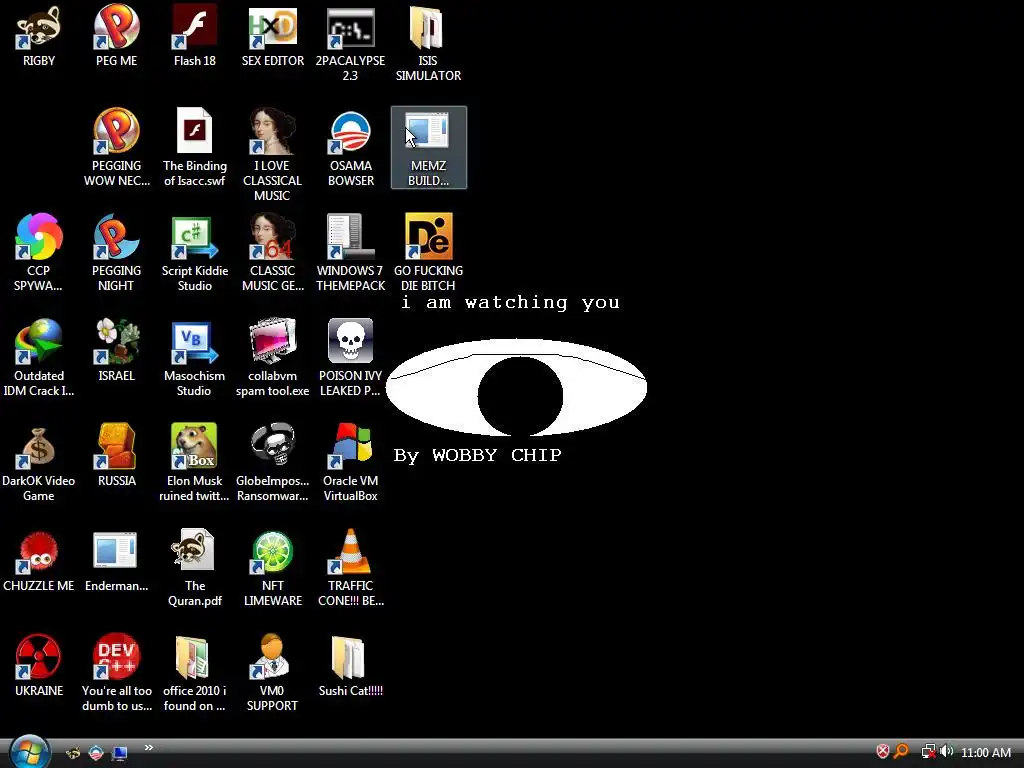
Task: Click the monitor quick launch icon in taskbar
Action: pos(119,752)
